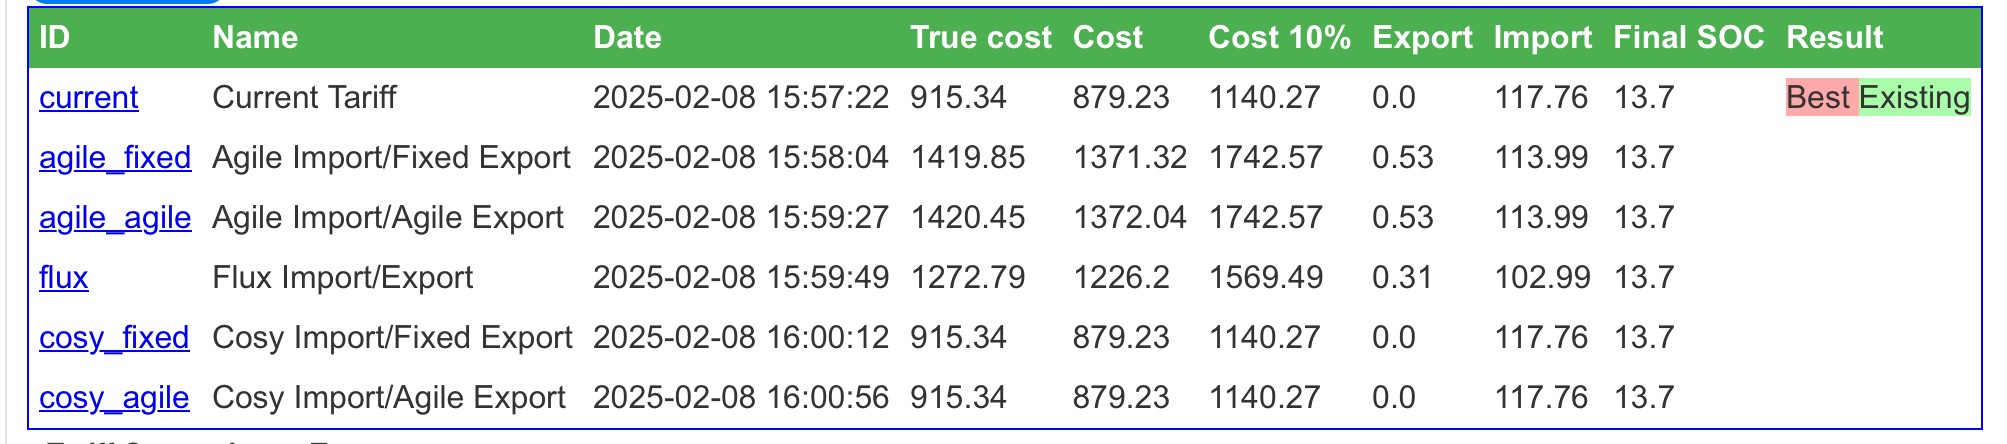Click the Date column header
Viewport: 2007px width, 444px height.
coord(627,38)
